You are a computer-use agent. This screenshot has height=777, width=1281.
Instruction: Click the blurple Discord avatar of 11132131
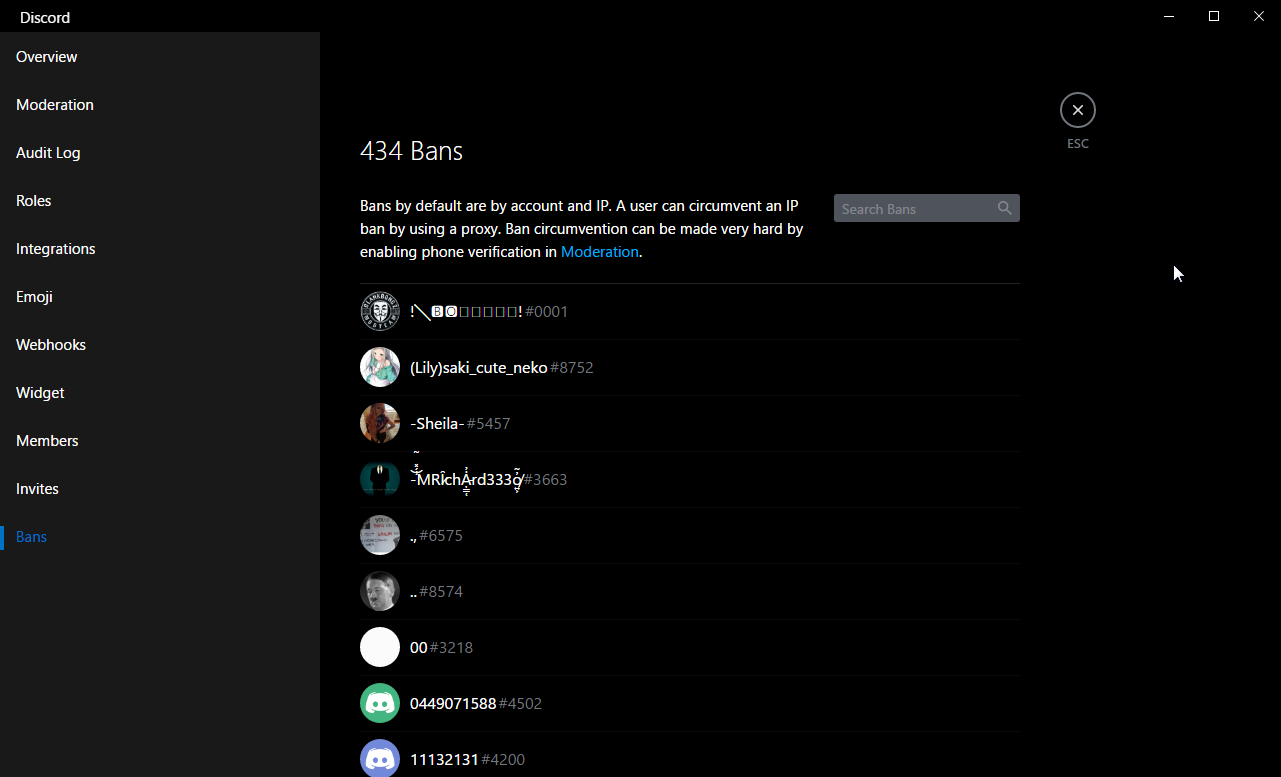pyautogui.click(x=380, y=758)
